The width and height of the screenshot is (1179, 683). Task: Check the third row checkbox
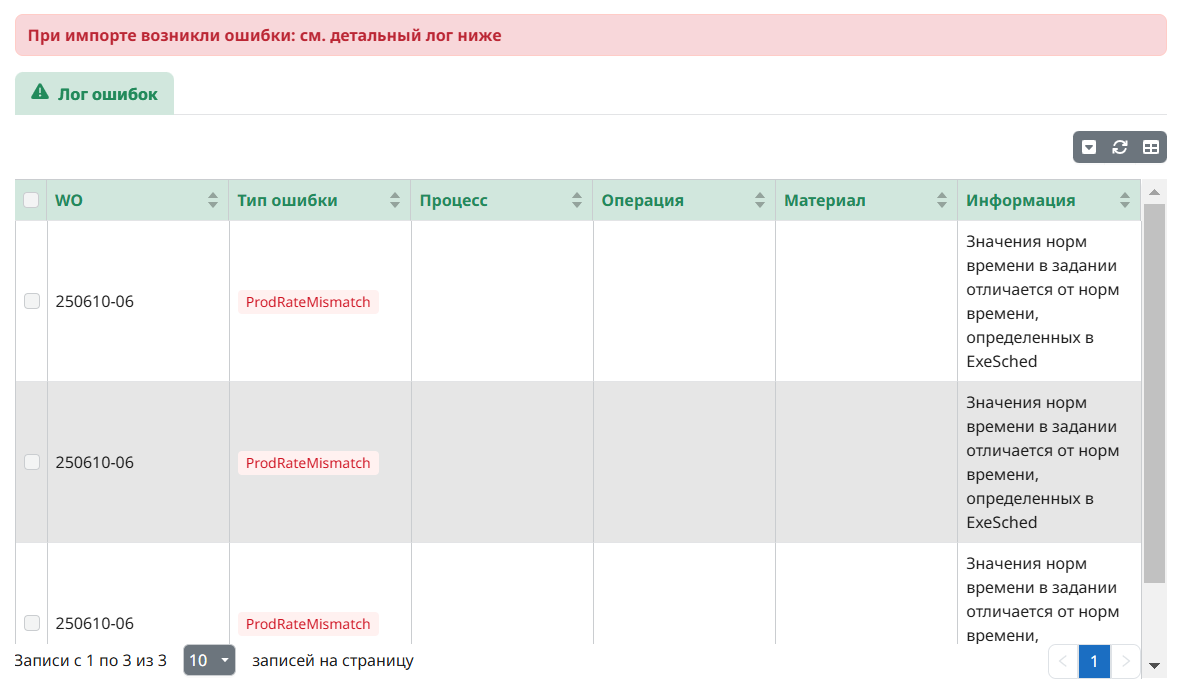click(x=32, y=623)
